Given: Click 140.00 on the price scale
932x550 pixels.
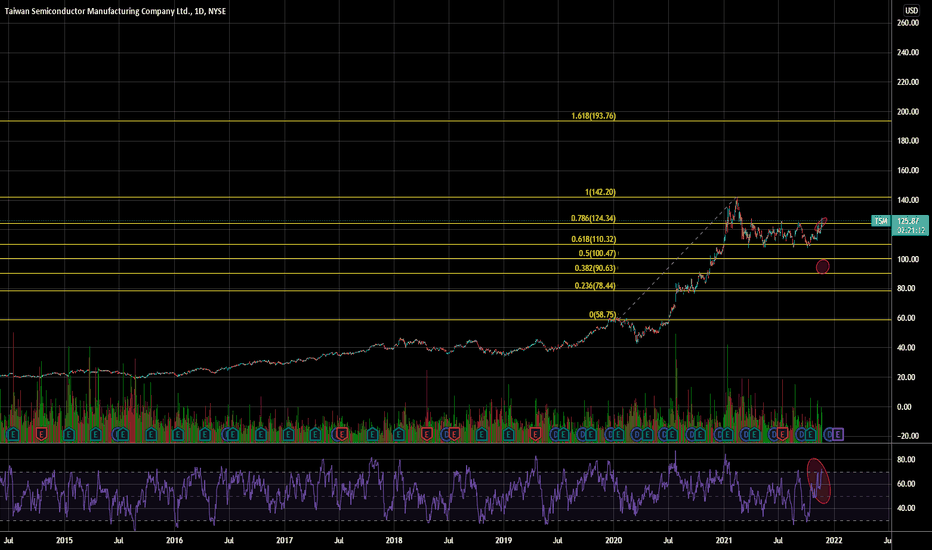Looking at the screenshot, I should (908, 200).
